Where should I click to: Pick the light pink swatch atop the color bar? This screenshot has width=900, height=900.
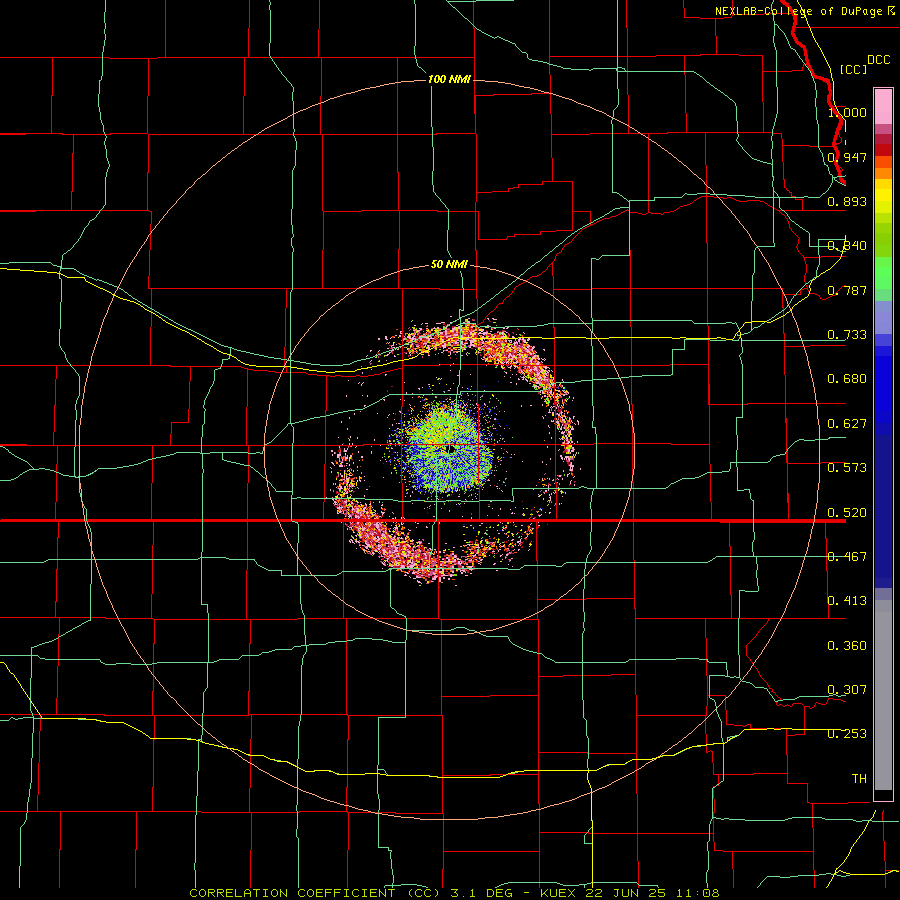pos(883,107)
